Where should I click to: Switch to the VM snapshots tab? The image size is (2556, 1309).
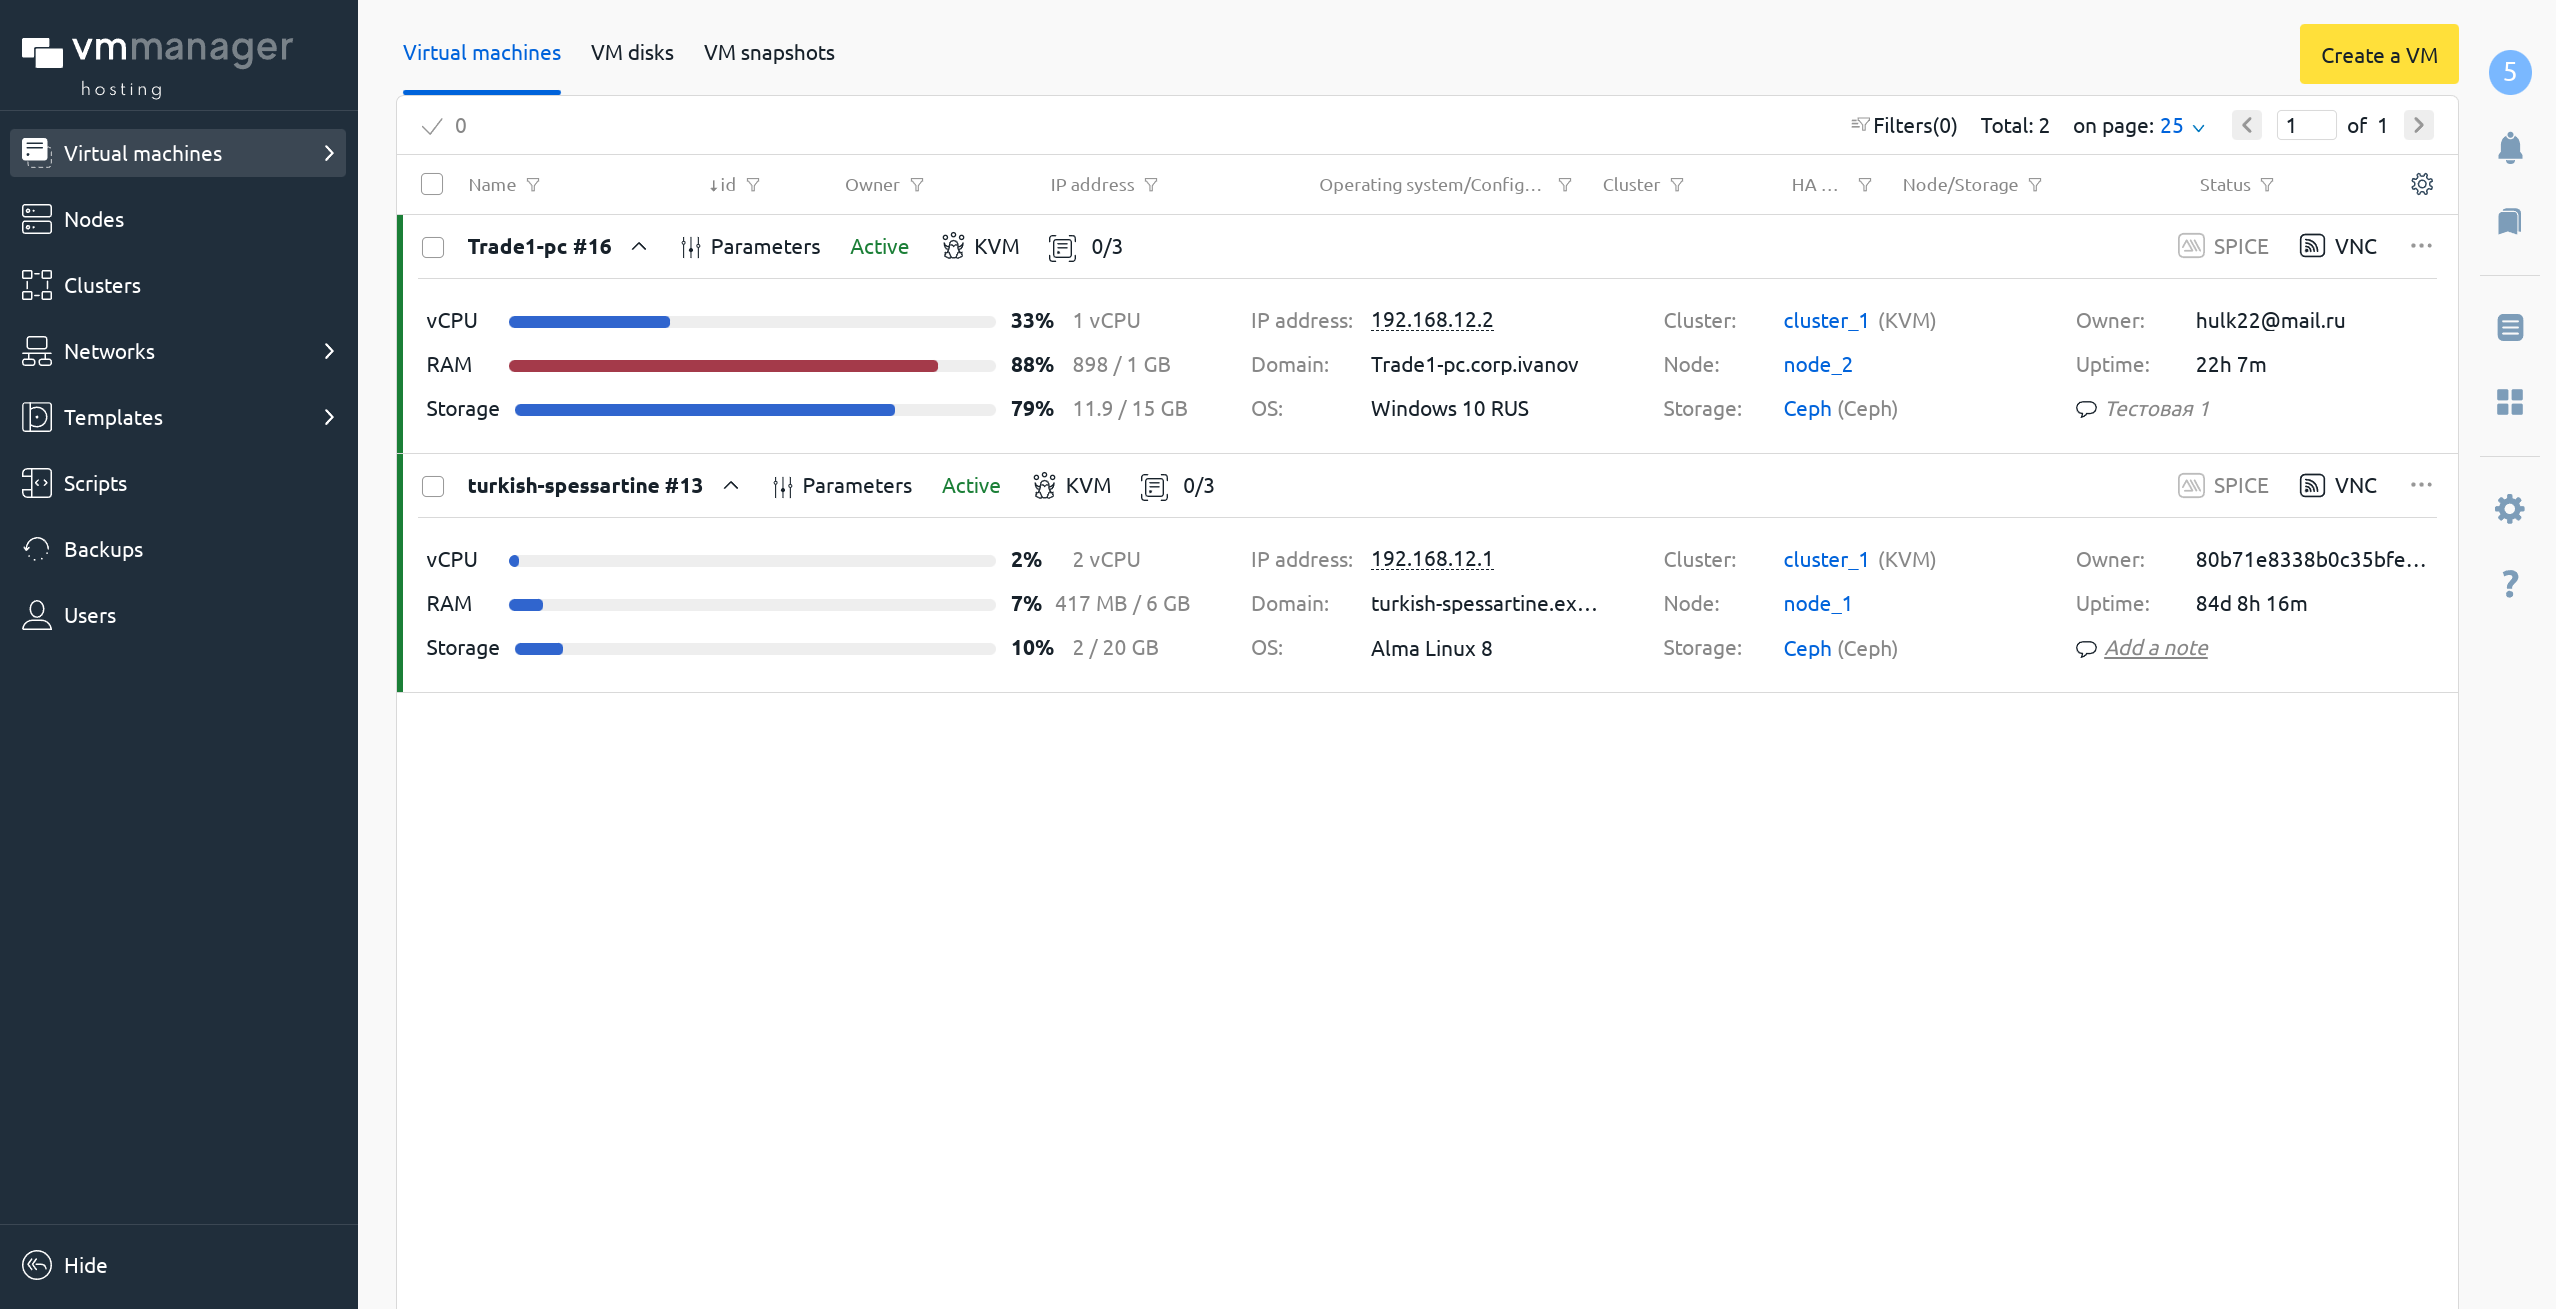(x=769, y=52)
